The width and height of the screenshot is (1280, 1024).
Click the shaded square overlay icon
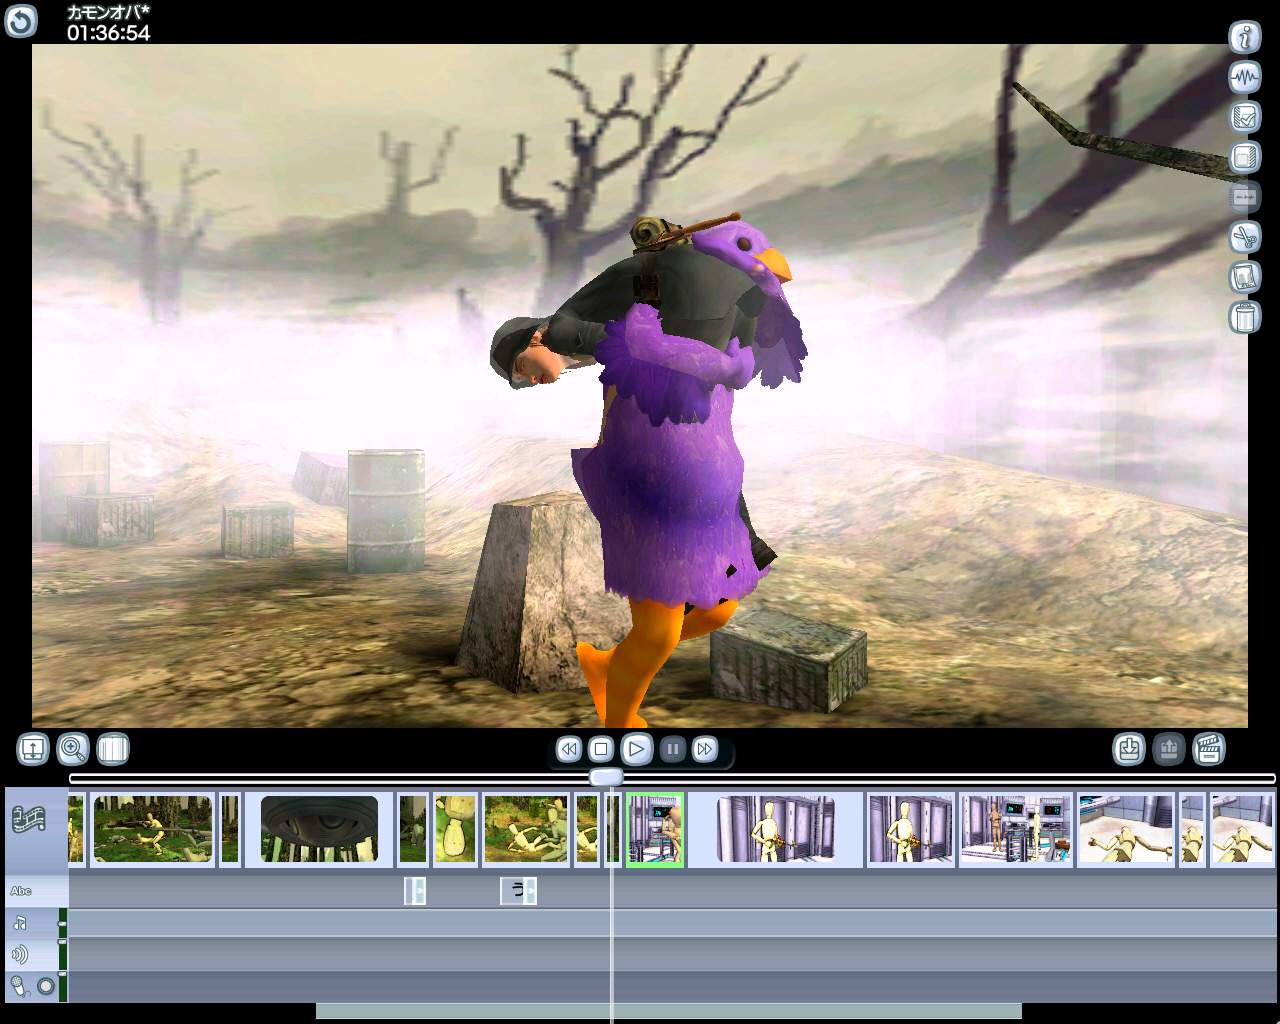click(x=1244, y=157)
